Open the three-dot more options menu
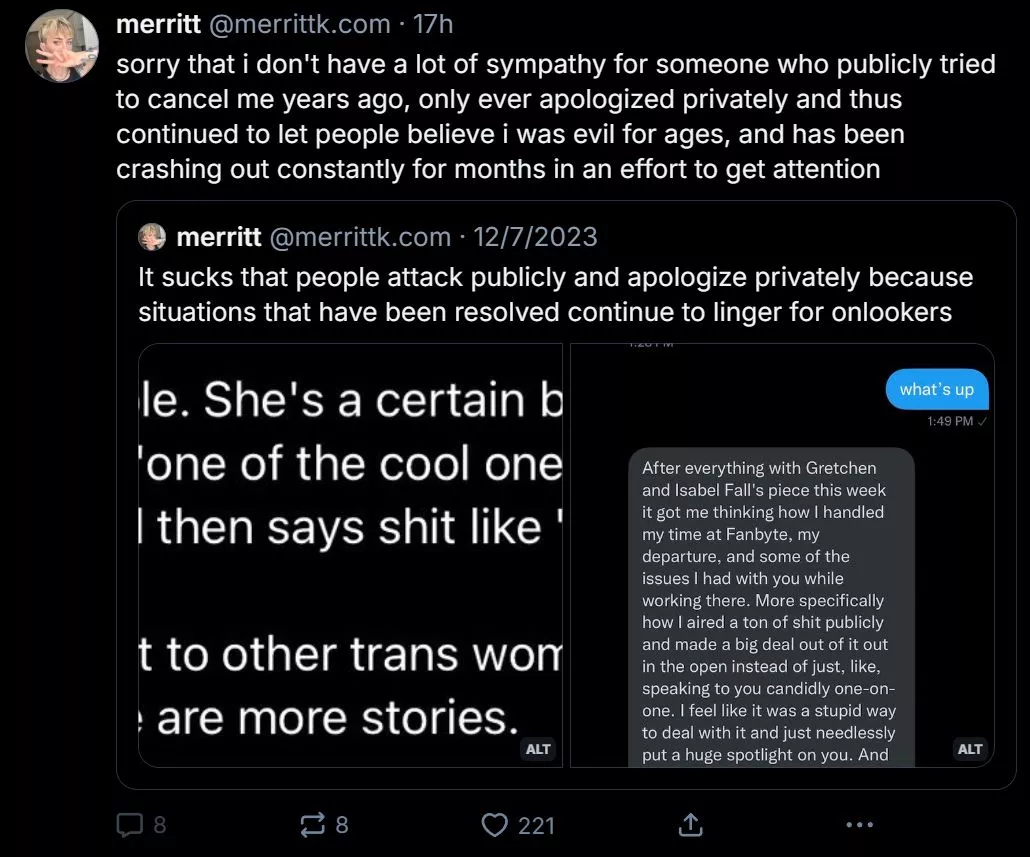The height and width of the screenshot is (857, 1030). (859, 824)
